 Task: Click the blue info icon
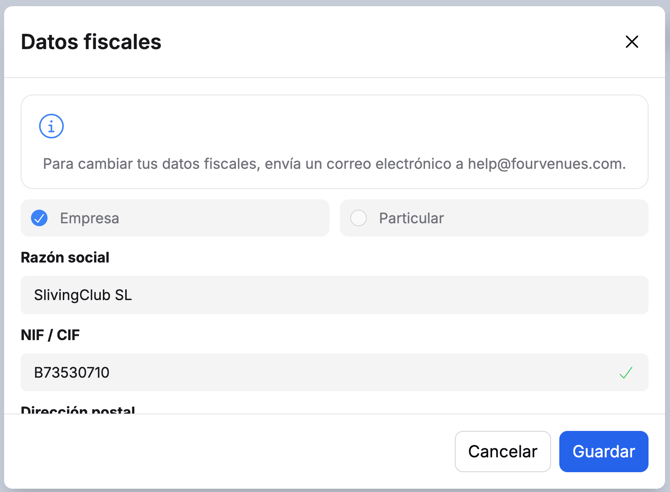[x=51, y=126]
